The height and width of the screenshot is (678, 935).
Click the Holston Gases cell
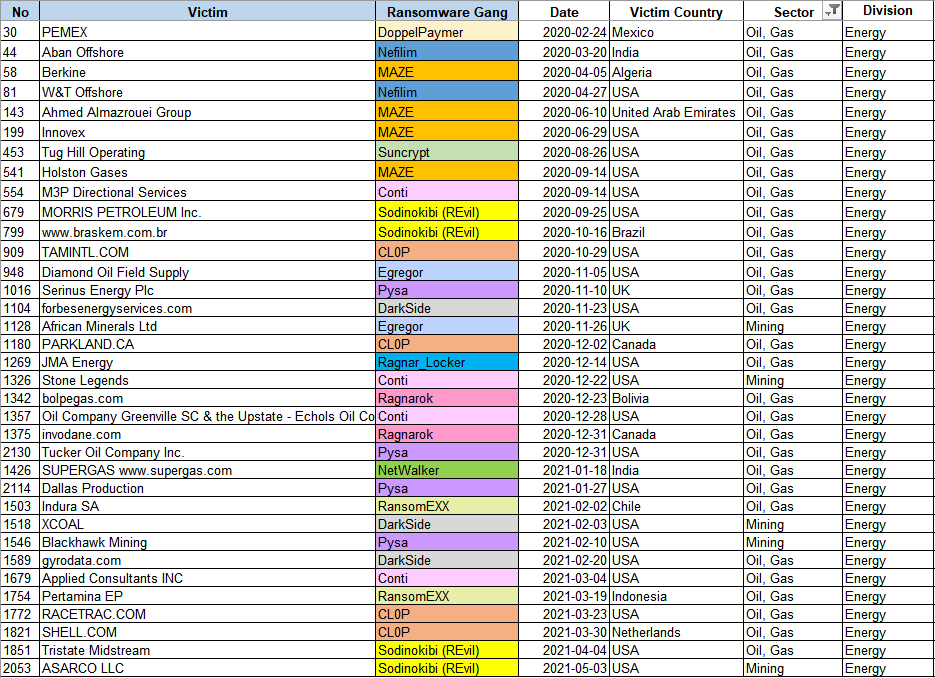(x=208, y=172)
